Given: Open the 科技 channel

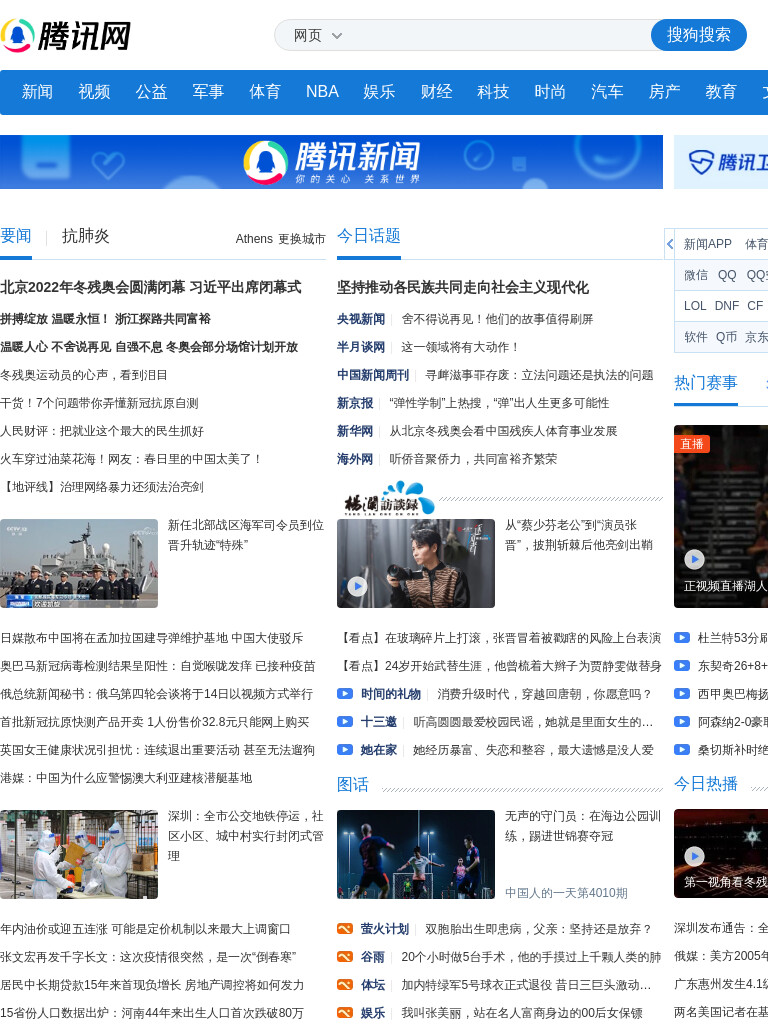Looking at the screenshot, I should 493,91.
